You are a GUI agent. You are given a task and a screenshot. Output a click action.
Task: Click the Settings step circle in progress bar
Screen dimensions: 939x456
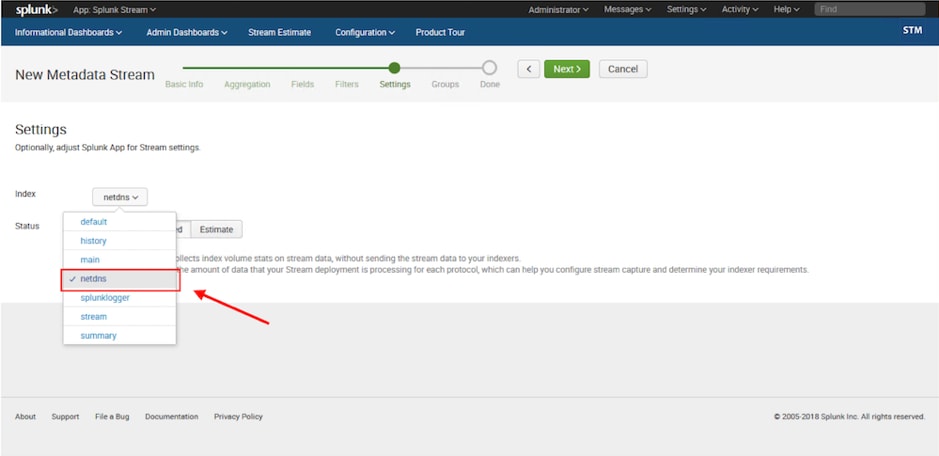coord(394,68)
